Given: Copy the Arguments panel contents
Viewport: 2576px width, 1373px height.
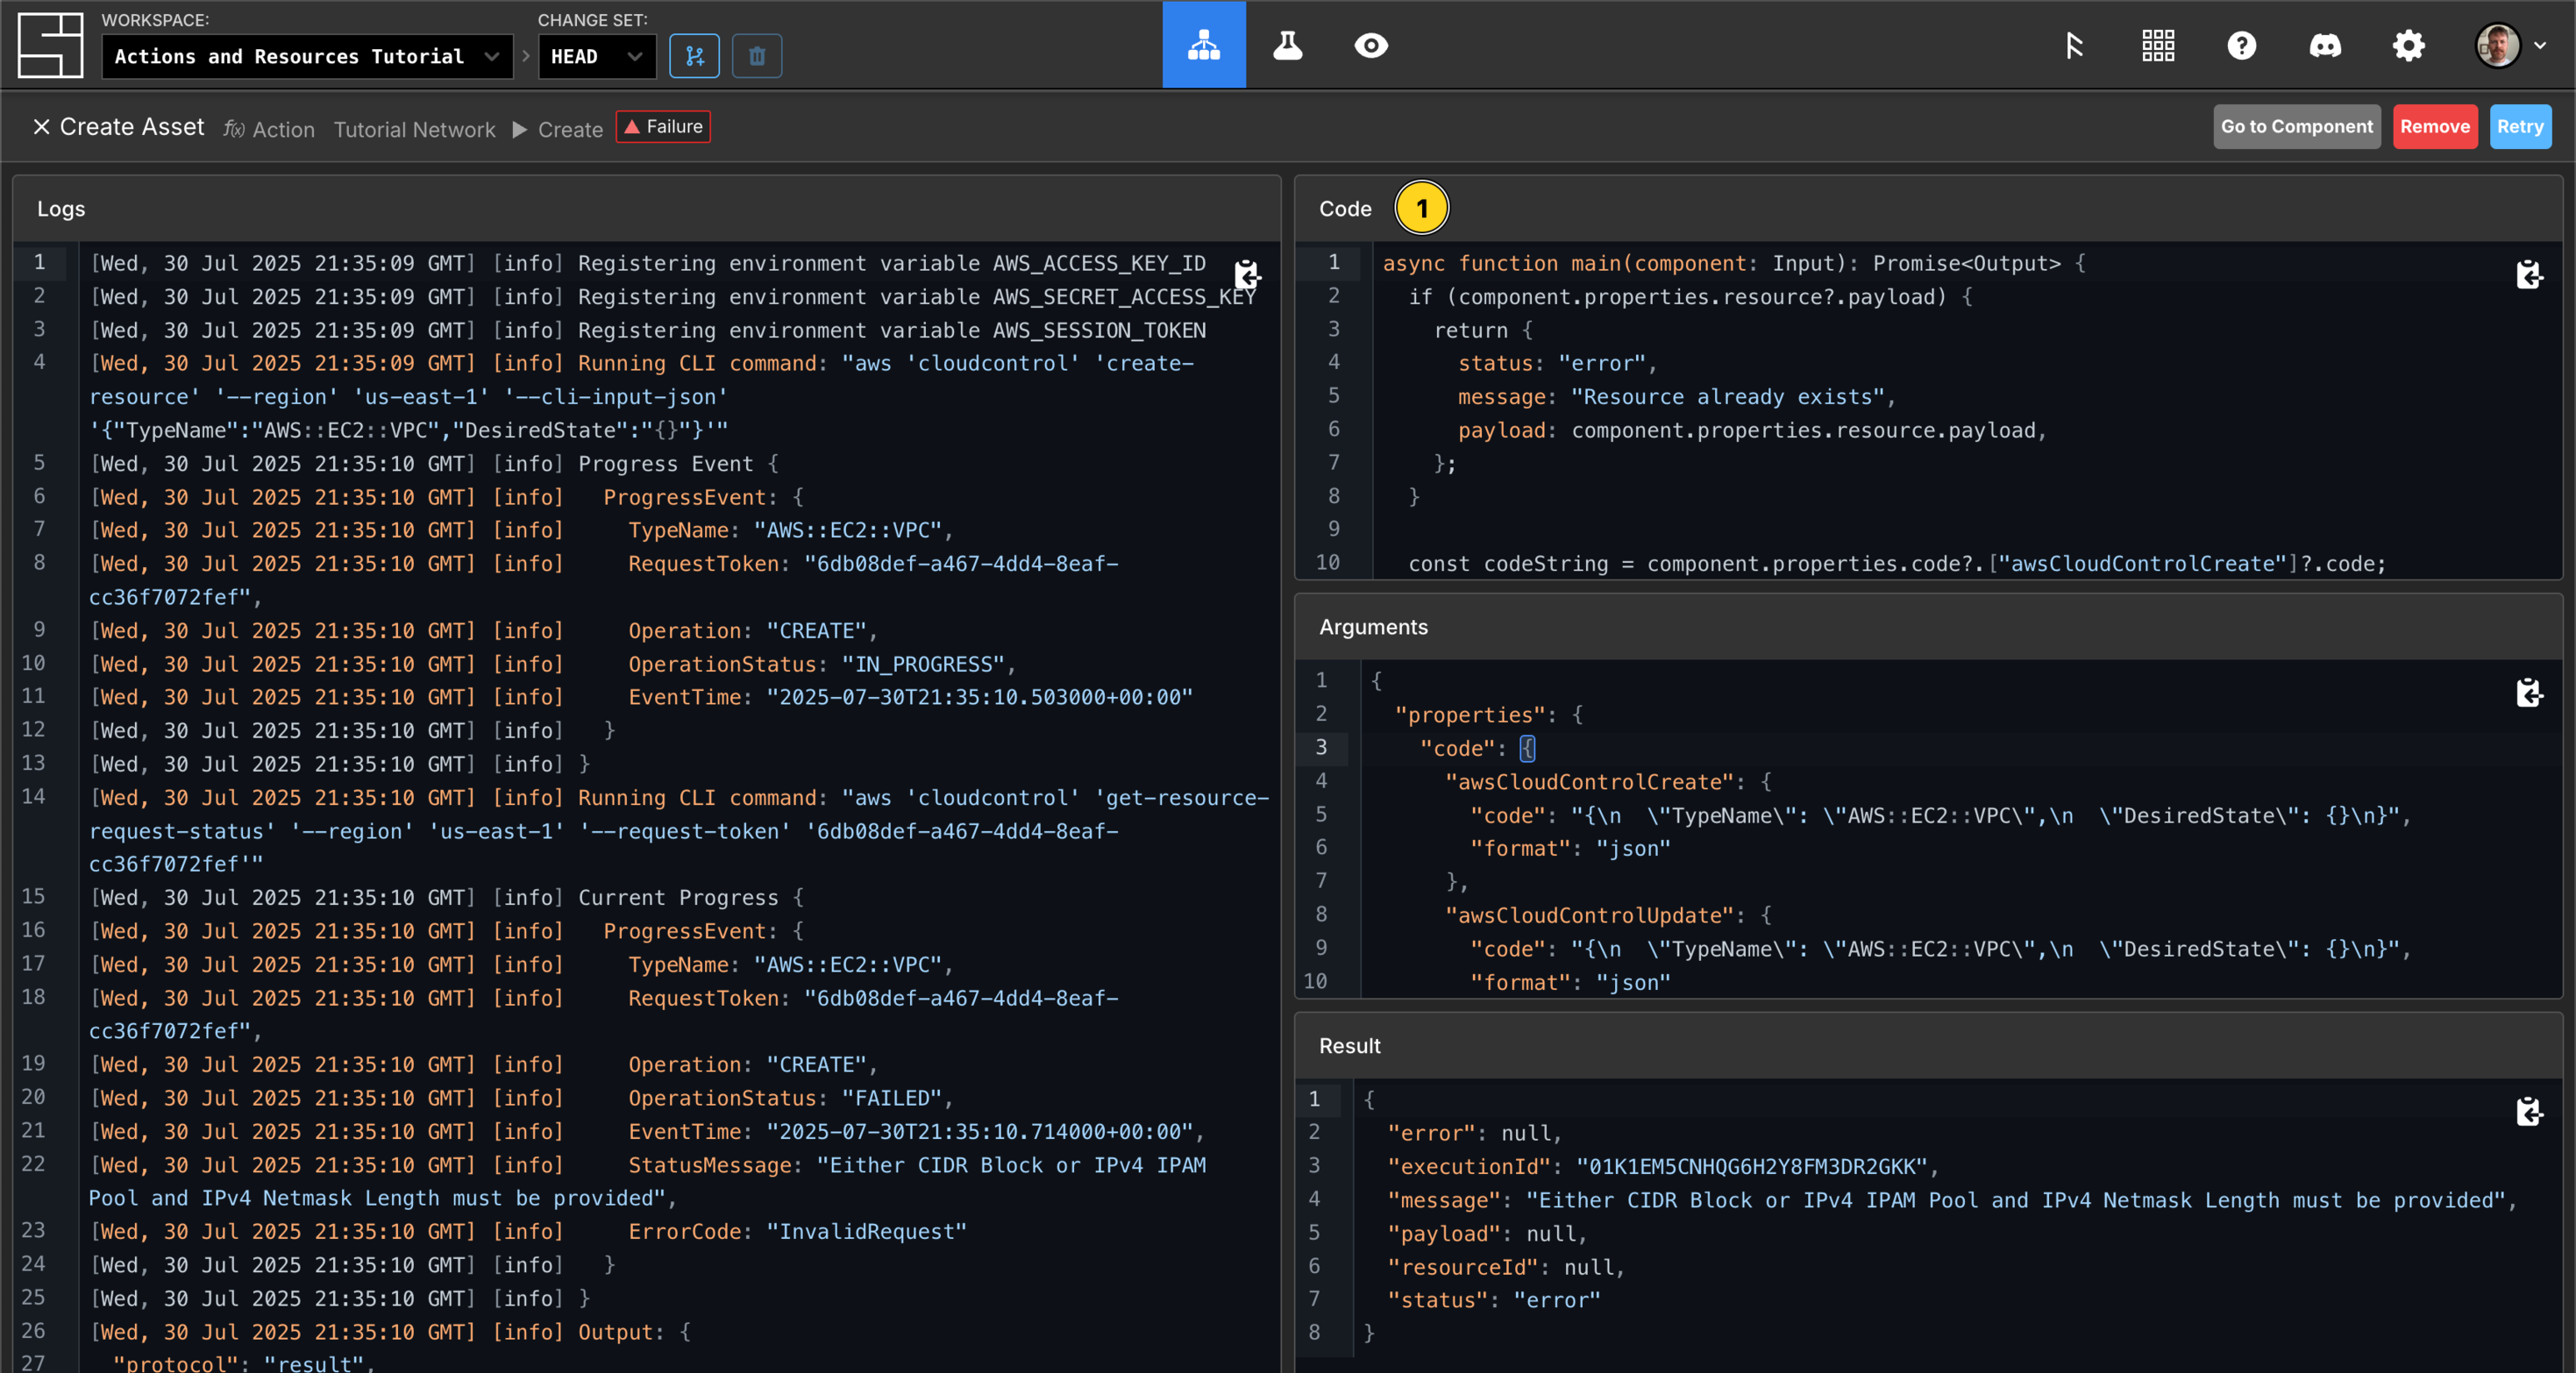Looking at the screenshot, I should pyautogui.click(x=2528, y=692).
